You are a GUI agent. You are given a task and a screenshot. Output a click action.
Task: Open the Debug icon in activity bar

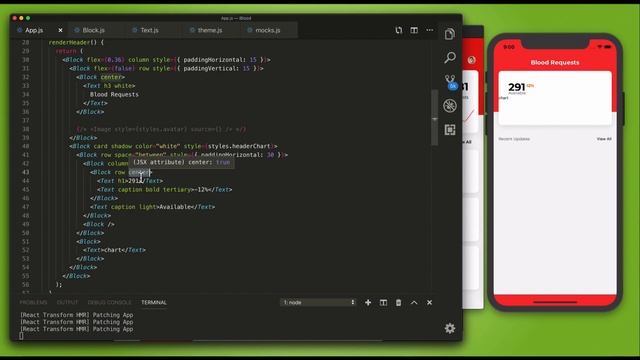(450, 106)
